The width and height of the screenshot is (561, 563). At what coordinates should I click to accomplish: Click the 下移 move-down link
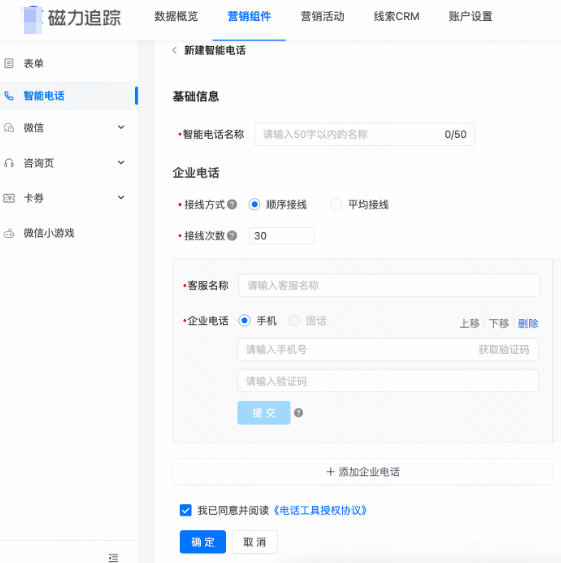point(499,324)
